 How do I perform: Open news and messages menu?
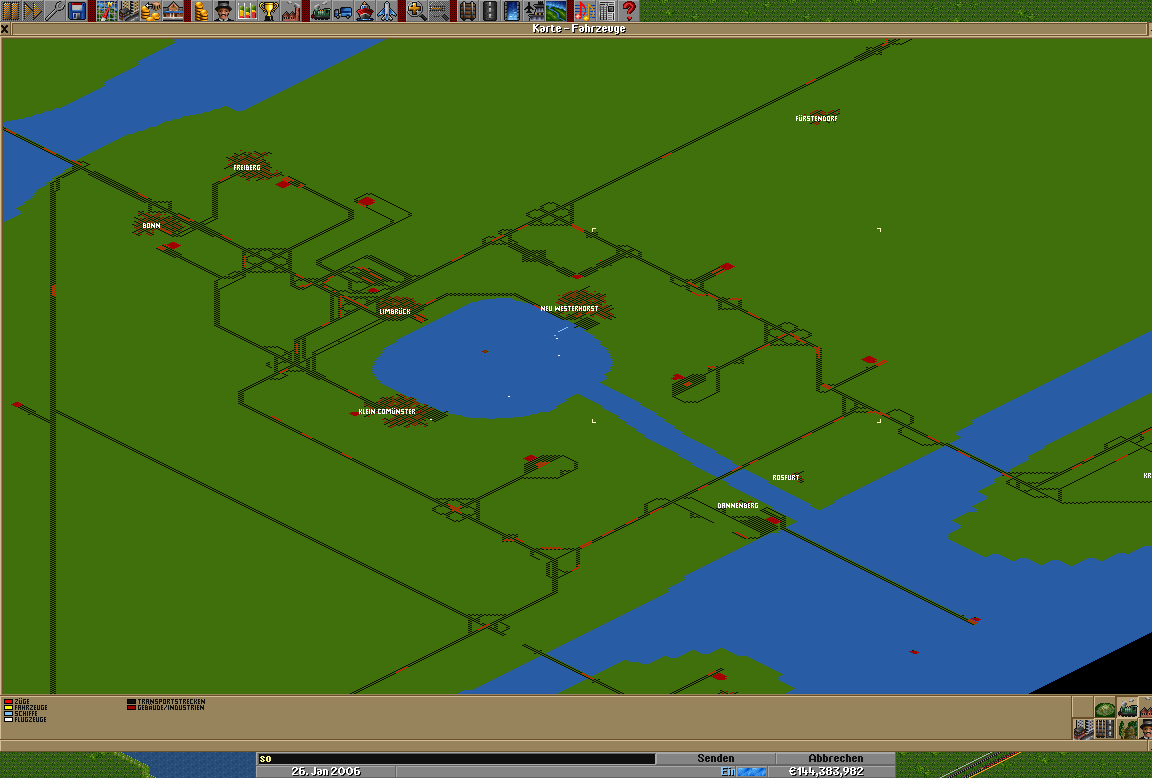(606, 10)
